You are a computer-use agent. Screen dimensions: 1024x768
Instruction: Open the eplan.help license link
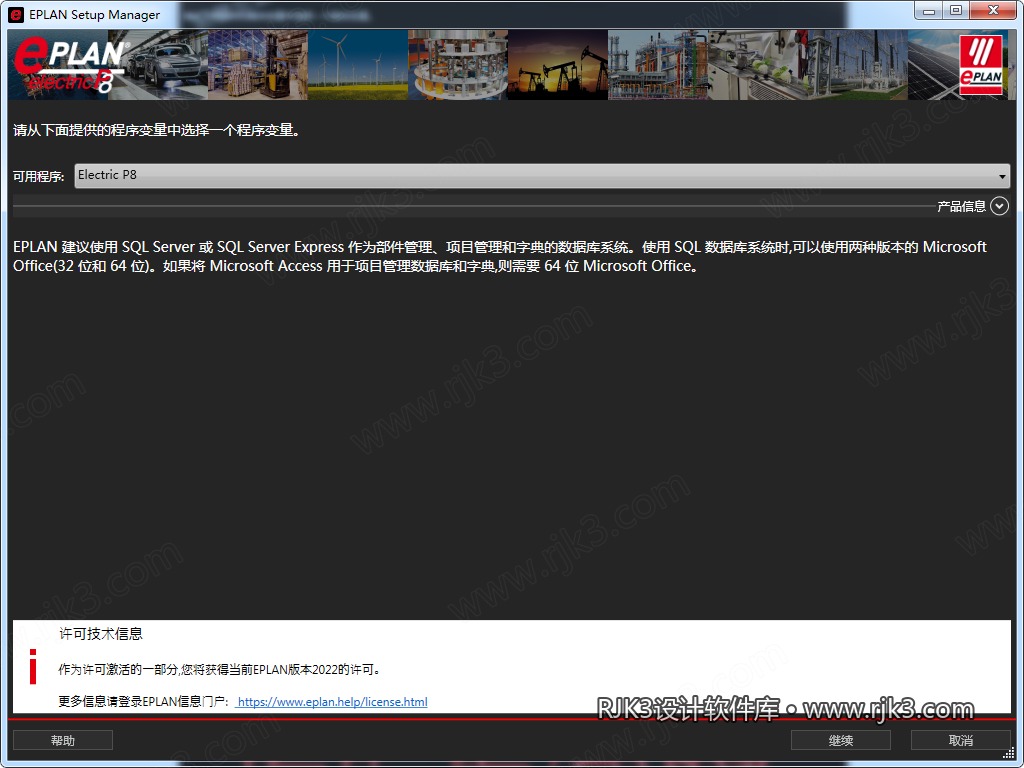(x=332, y=702)
